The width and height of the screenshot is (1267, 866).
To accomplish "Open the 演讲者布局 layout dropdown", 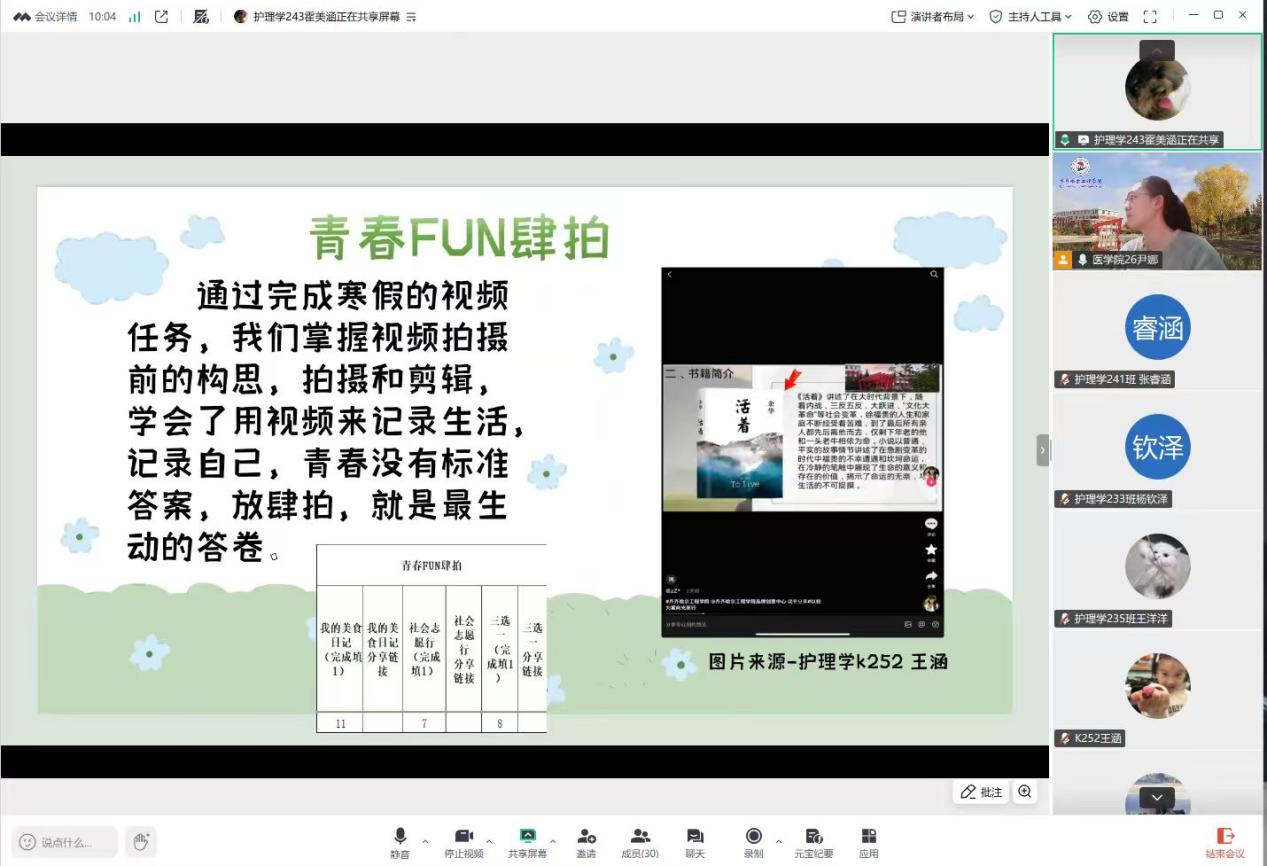I will (932, 16).
